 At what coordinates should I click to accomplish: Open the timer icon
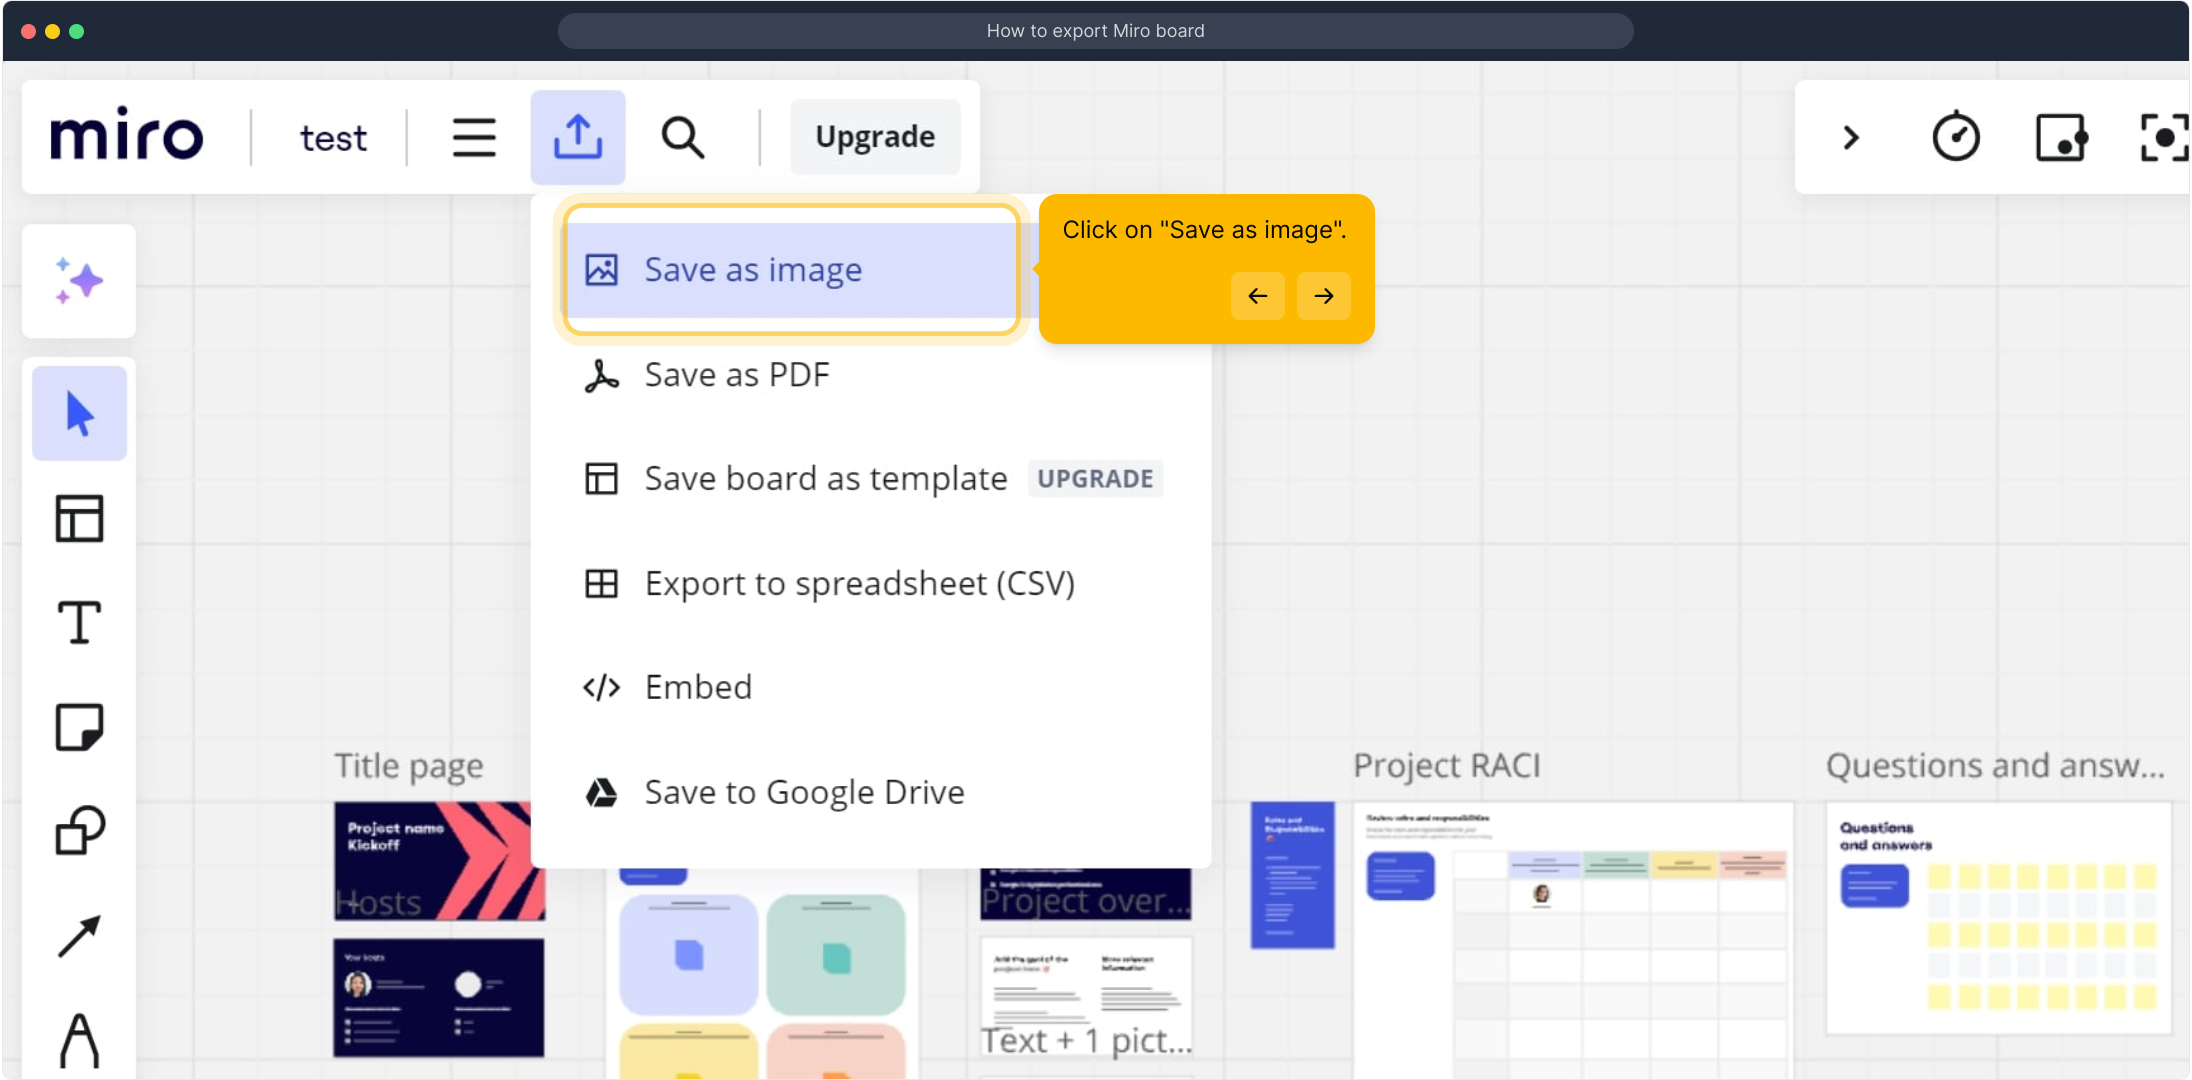(x=1955, y=137)
